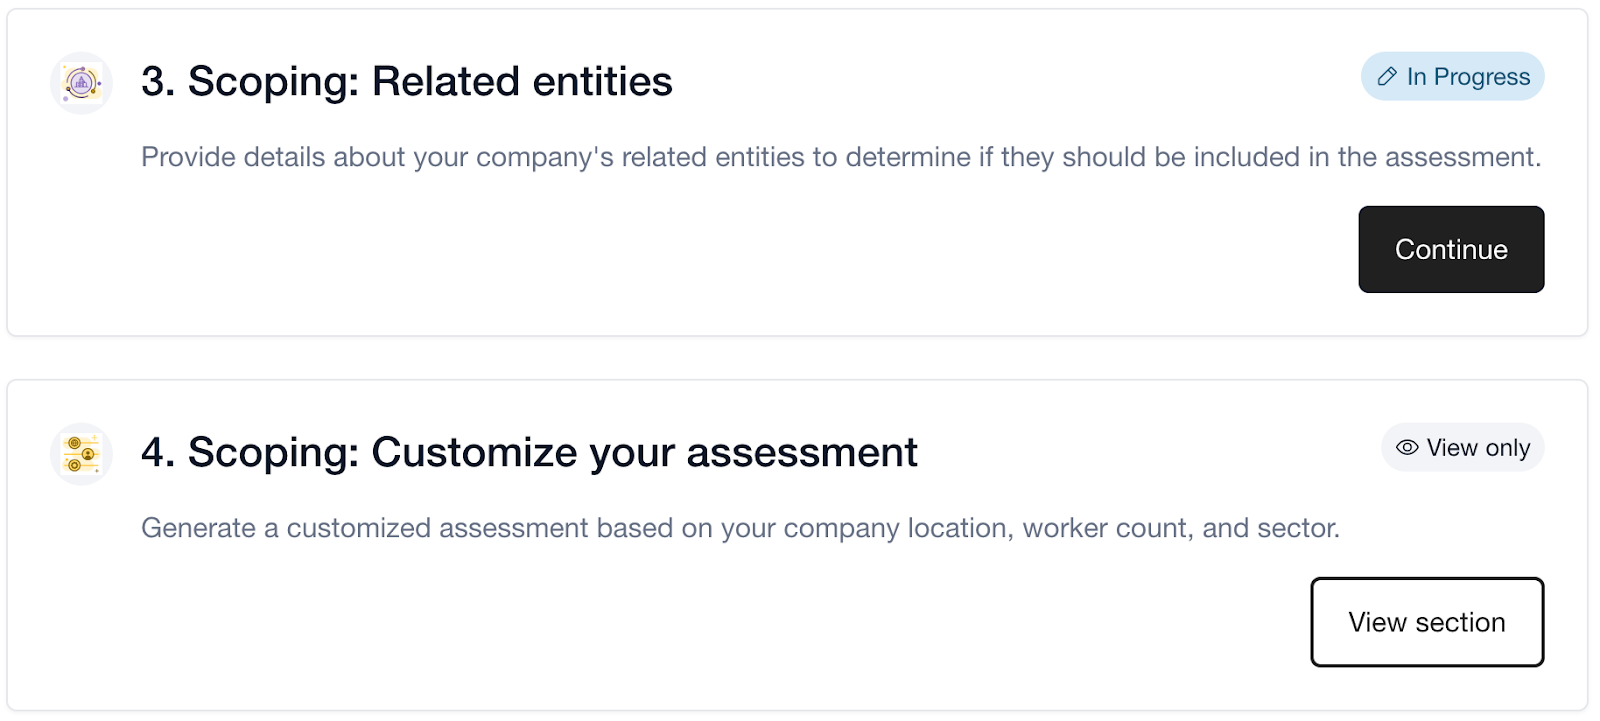Click the related entities description text
Screen dimensions: 1600x721
click(841, 157)
